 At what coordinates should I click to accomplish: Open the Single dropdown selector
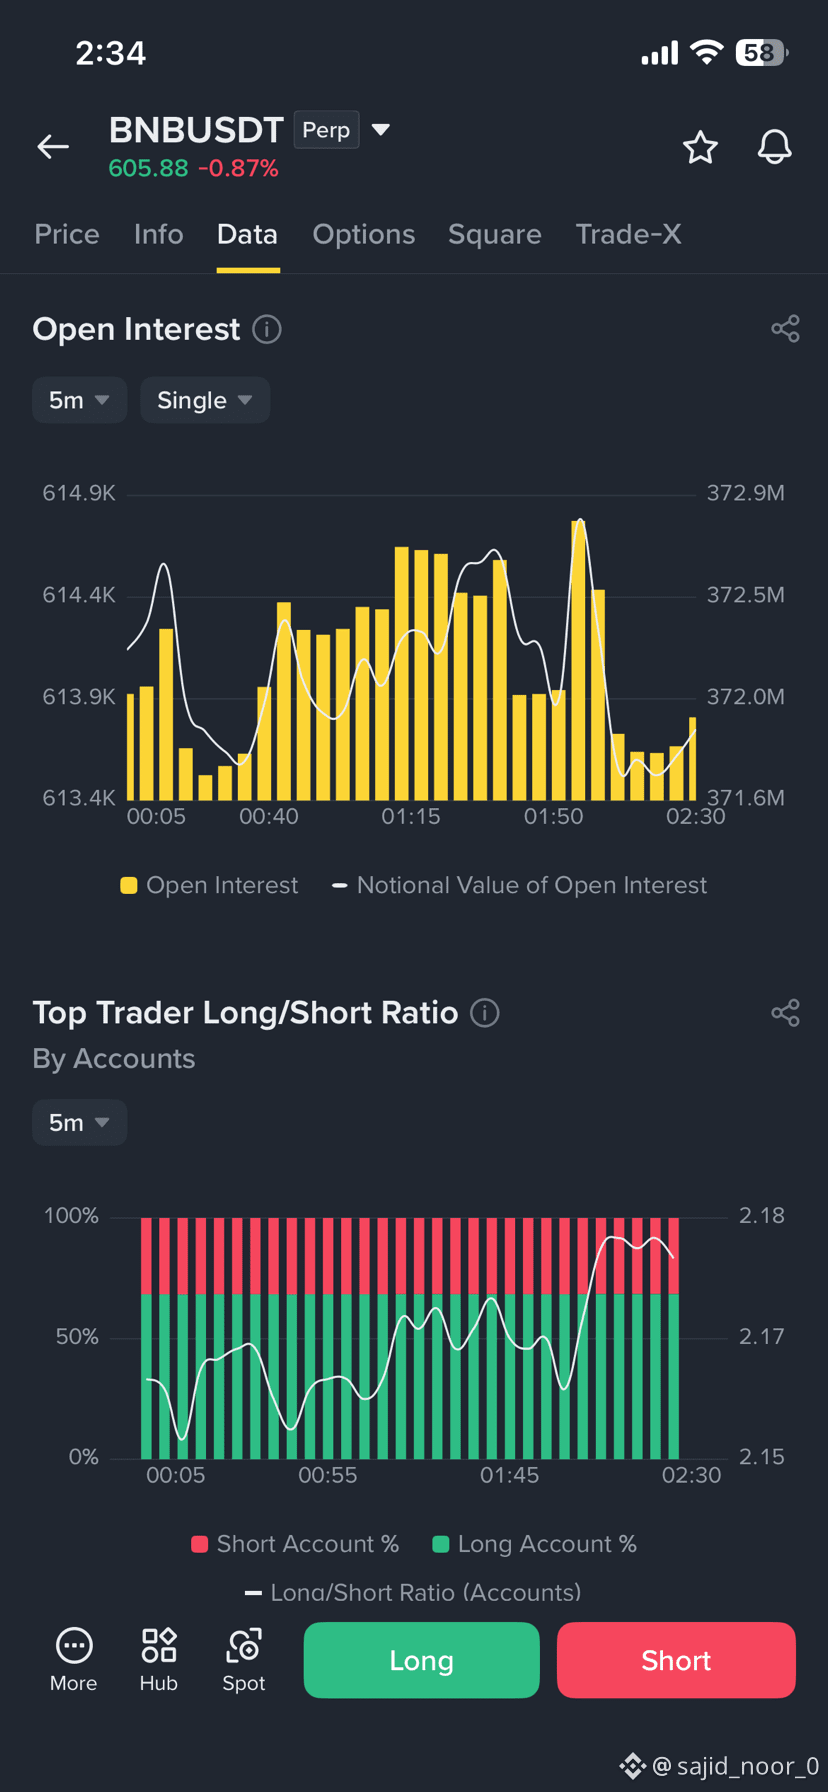pyautogui.click(x=205, y=400)
